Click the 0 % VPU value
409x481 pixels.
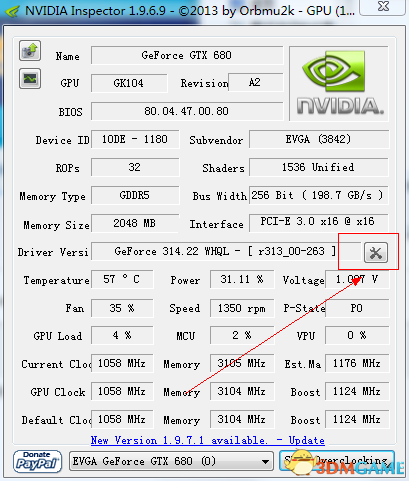357,335
